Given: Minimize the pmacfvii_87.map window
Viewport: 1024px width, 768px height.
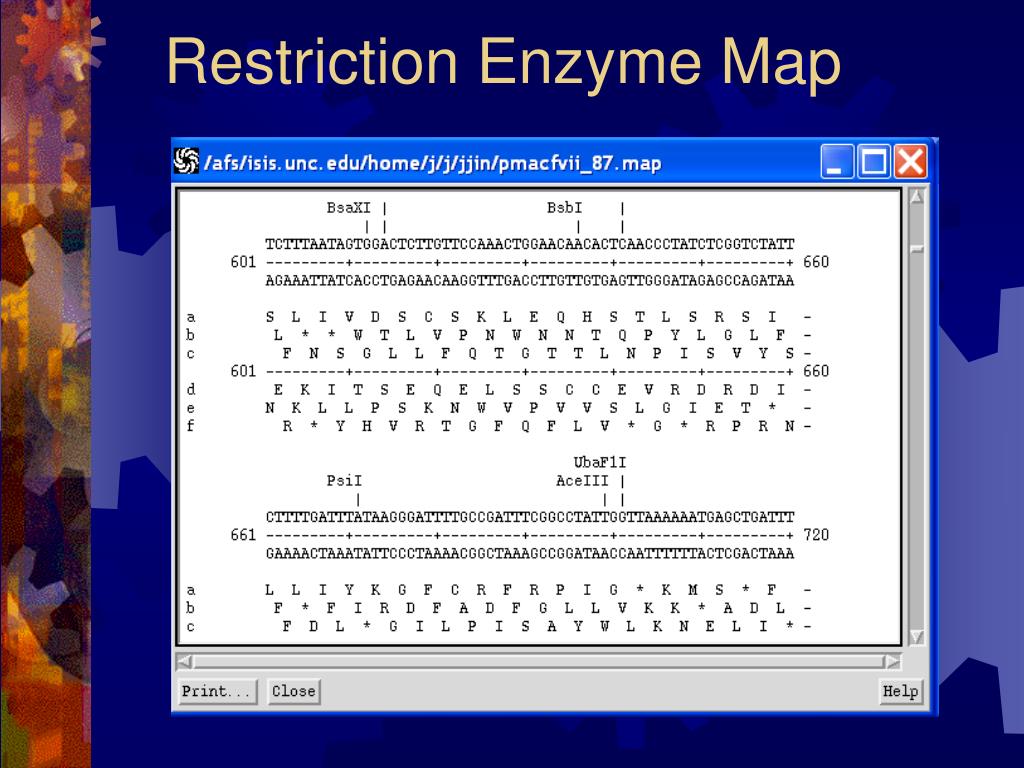Looking at the screenshot, I should pyautogui.click(x=837, y=161).
